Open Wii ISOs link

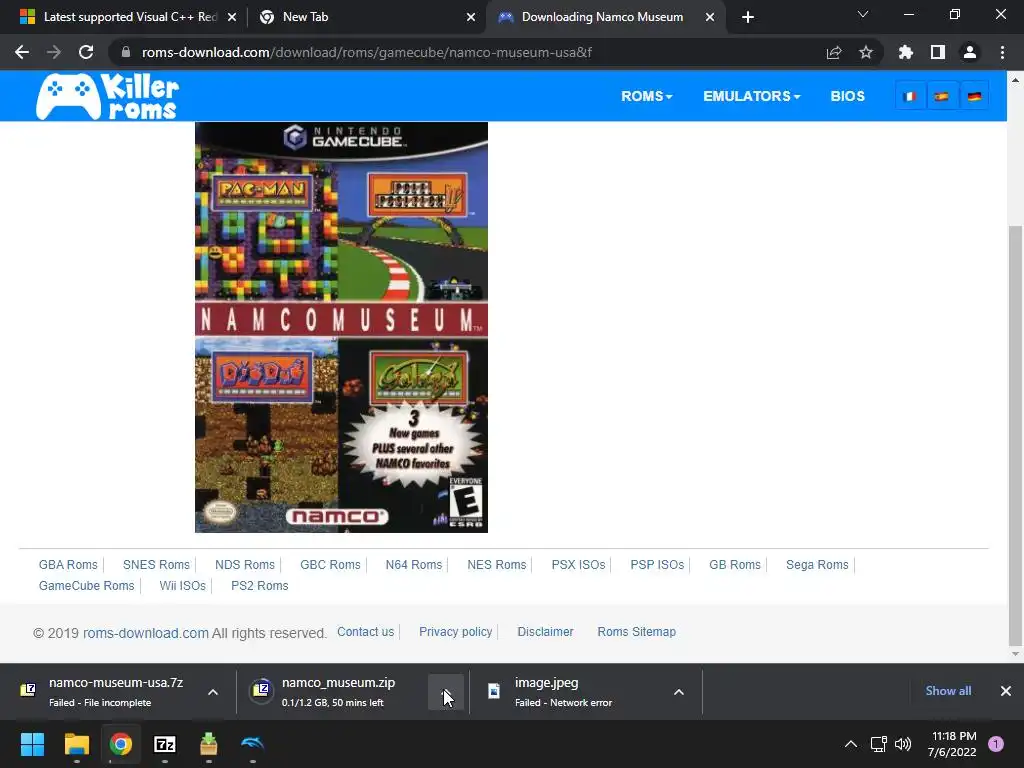click(183, 586)
